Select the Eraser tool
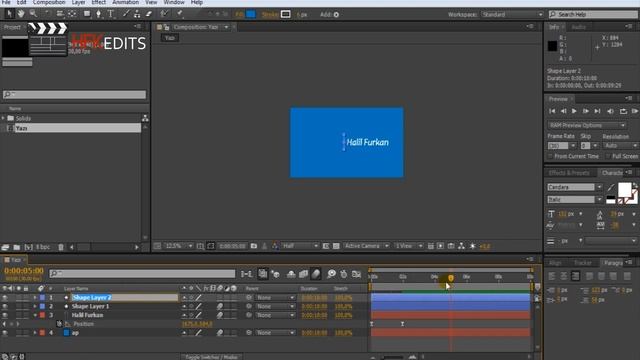The width and height of the screenshot is (640, 360). point(149,14)
